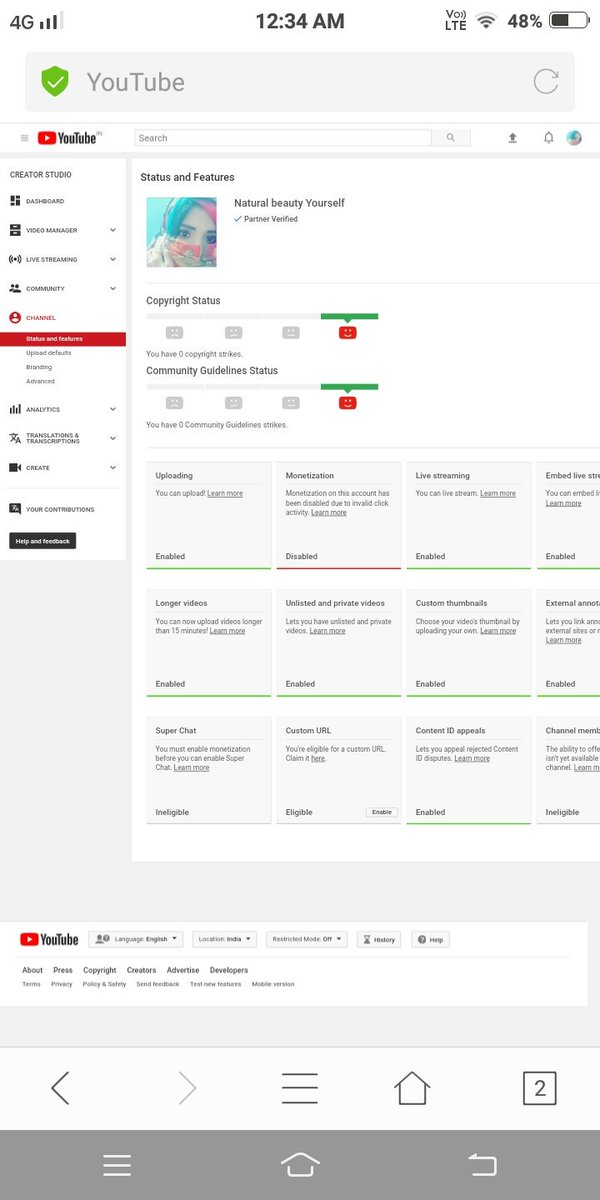Screen dimensions: 600x1200
Task: Click the Test new features footer link
Action: (216, 984)
